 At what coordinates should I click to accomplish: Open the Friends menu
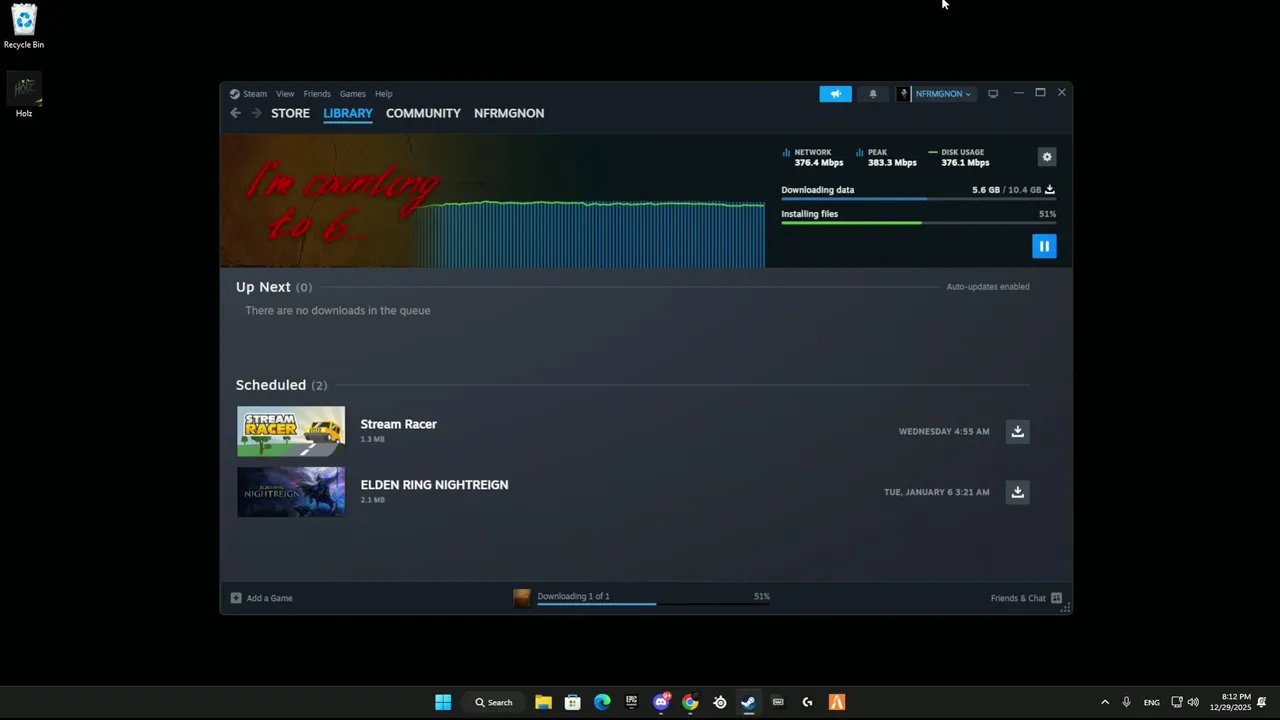(x=317, y=94)
